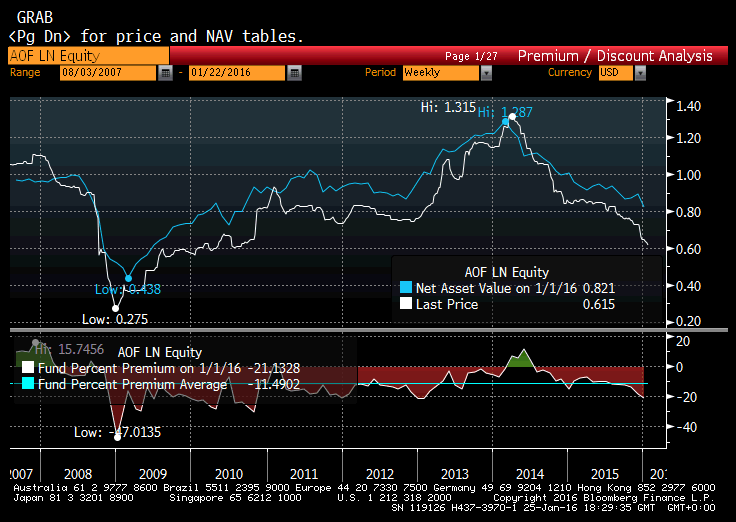Image resolution: width=736 pixels, height=522 pixels.
Task: Click the 2011 label on time axis
Action: pyautogui.click(x=304, y=474)
